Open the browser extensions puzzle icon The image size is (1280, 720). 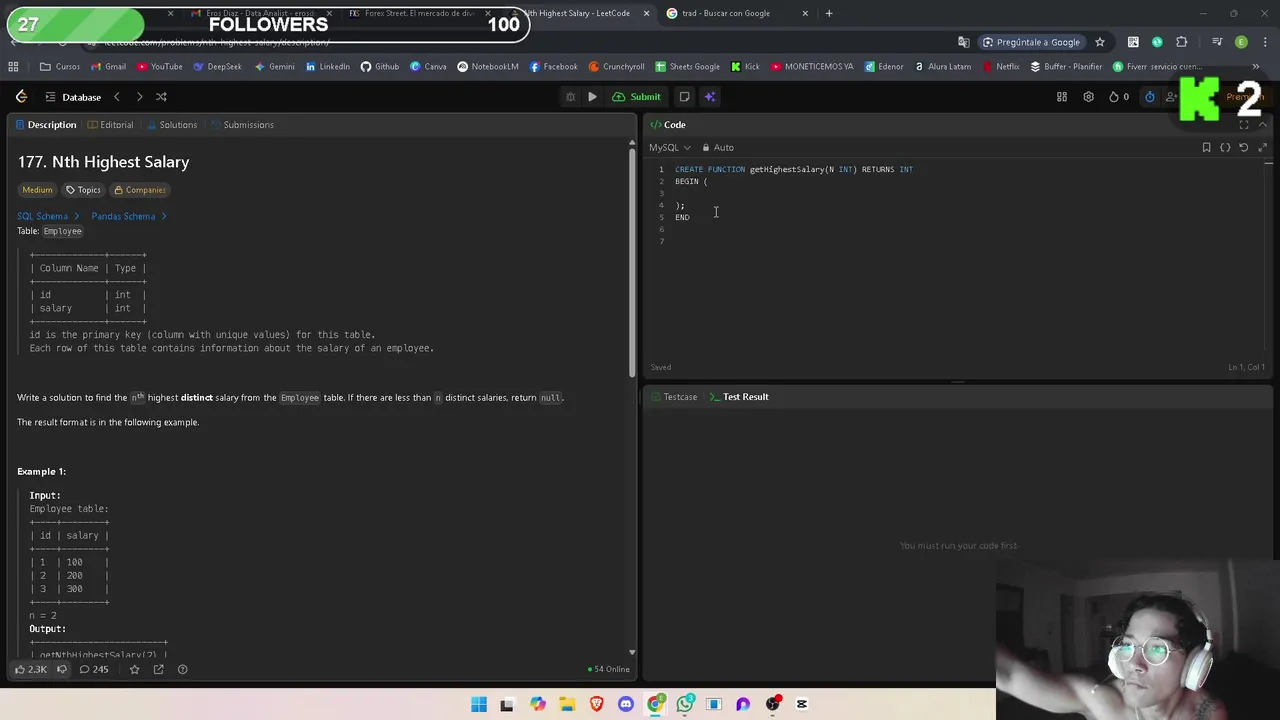pos(1182,42)
